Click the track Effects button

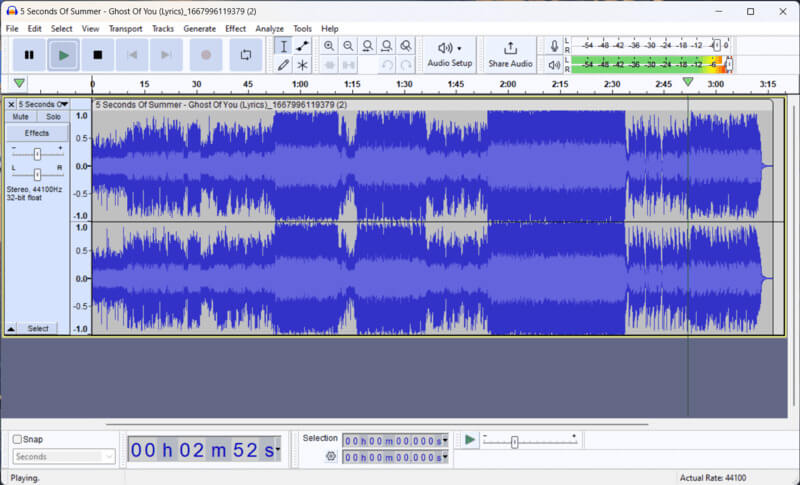pyautogui.click(x=37, y=133)
